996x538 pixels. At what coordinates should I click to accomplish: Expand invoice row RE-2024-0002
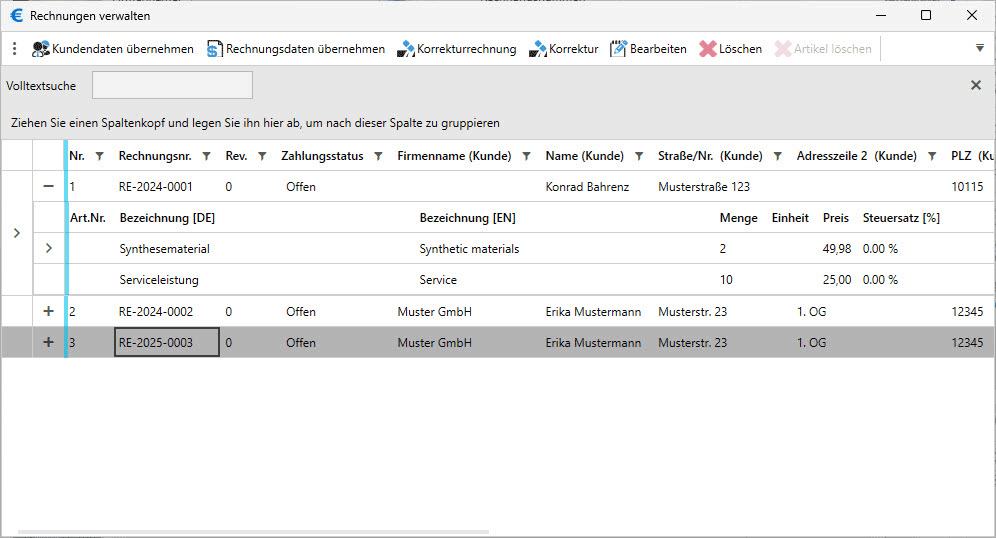coord(48,311)
